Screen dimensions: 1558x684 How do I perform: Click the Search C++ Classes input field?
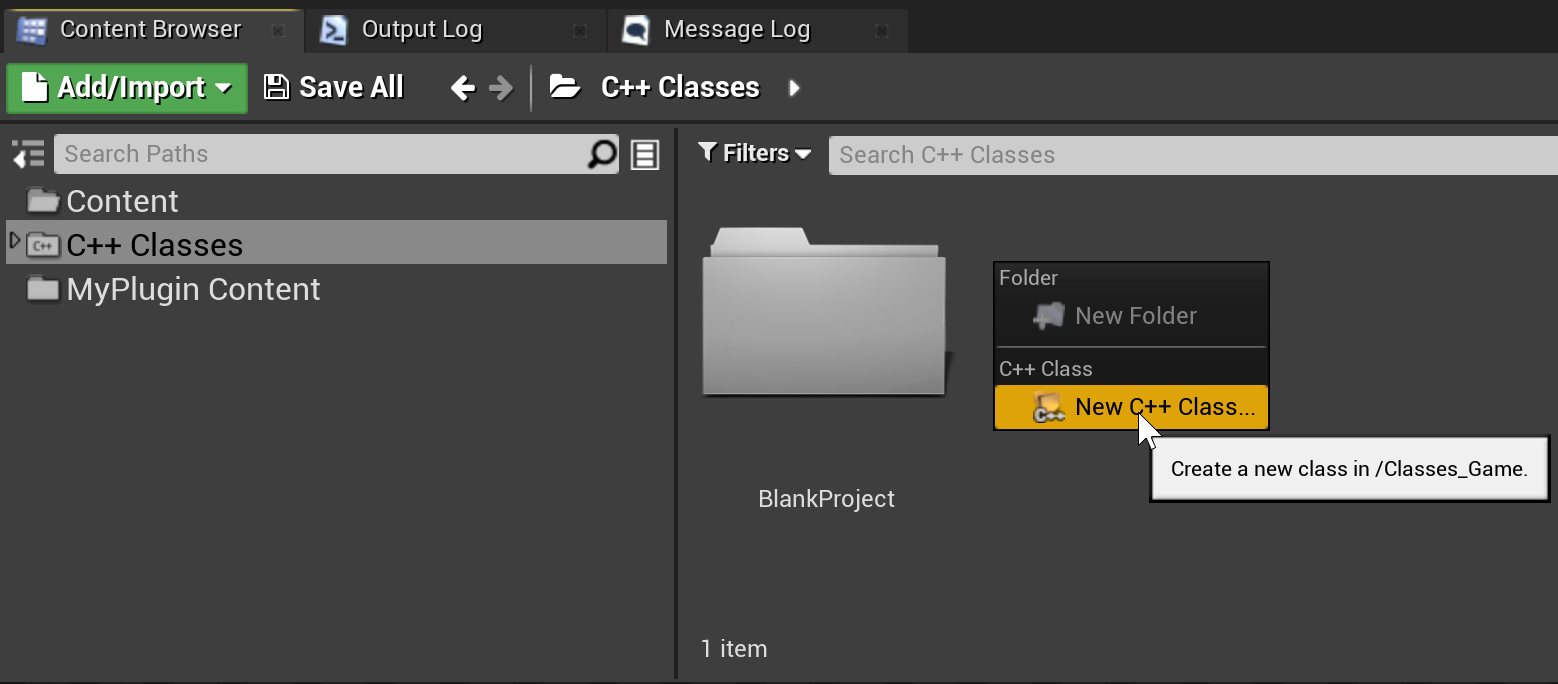click(1100, 154)
